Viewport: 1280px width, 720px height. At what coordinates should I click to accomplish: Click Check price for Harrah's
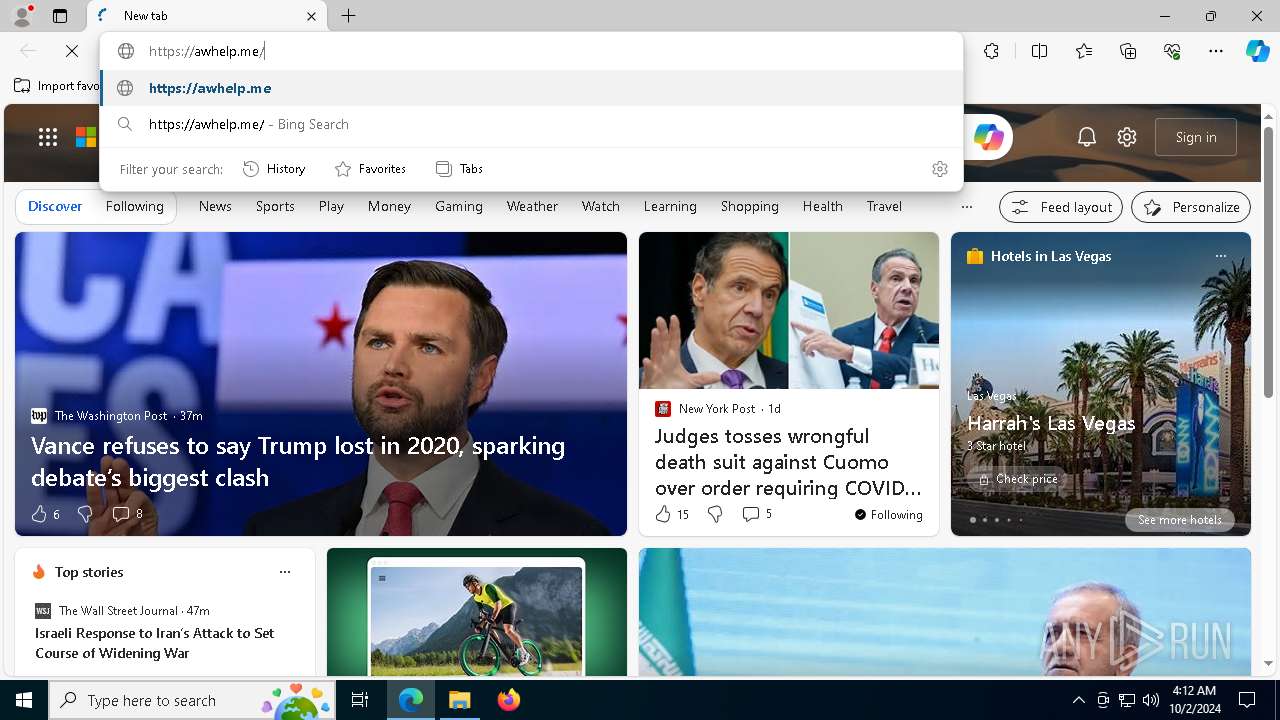1017,479
